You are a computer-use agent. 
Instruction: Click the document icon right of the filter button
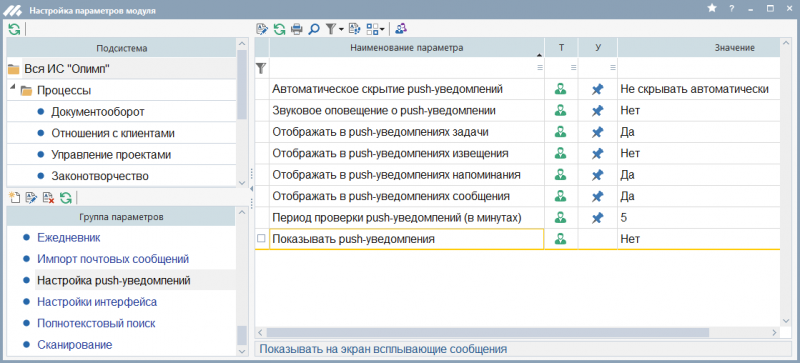coord(354,29)
